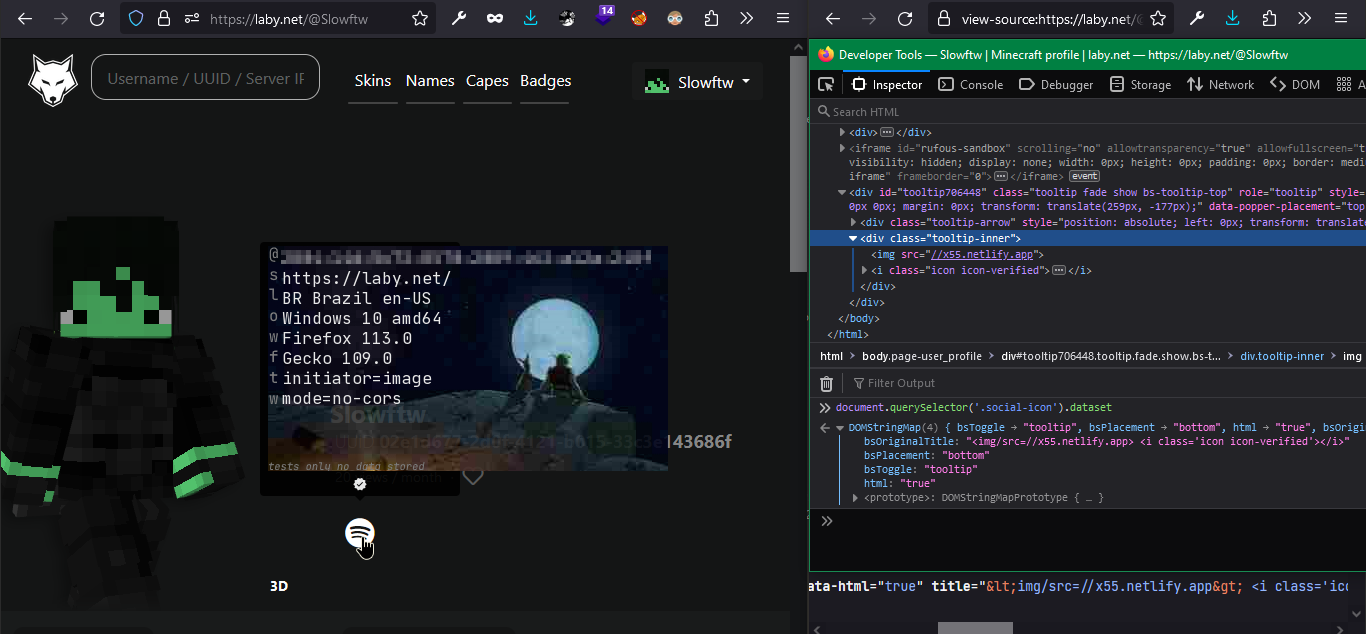Click the view-source horizontal scrollbar thumb

pos(975,628)
